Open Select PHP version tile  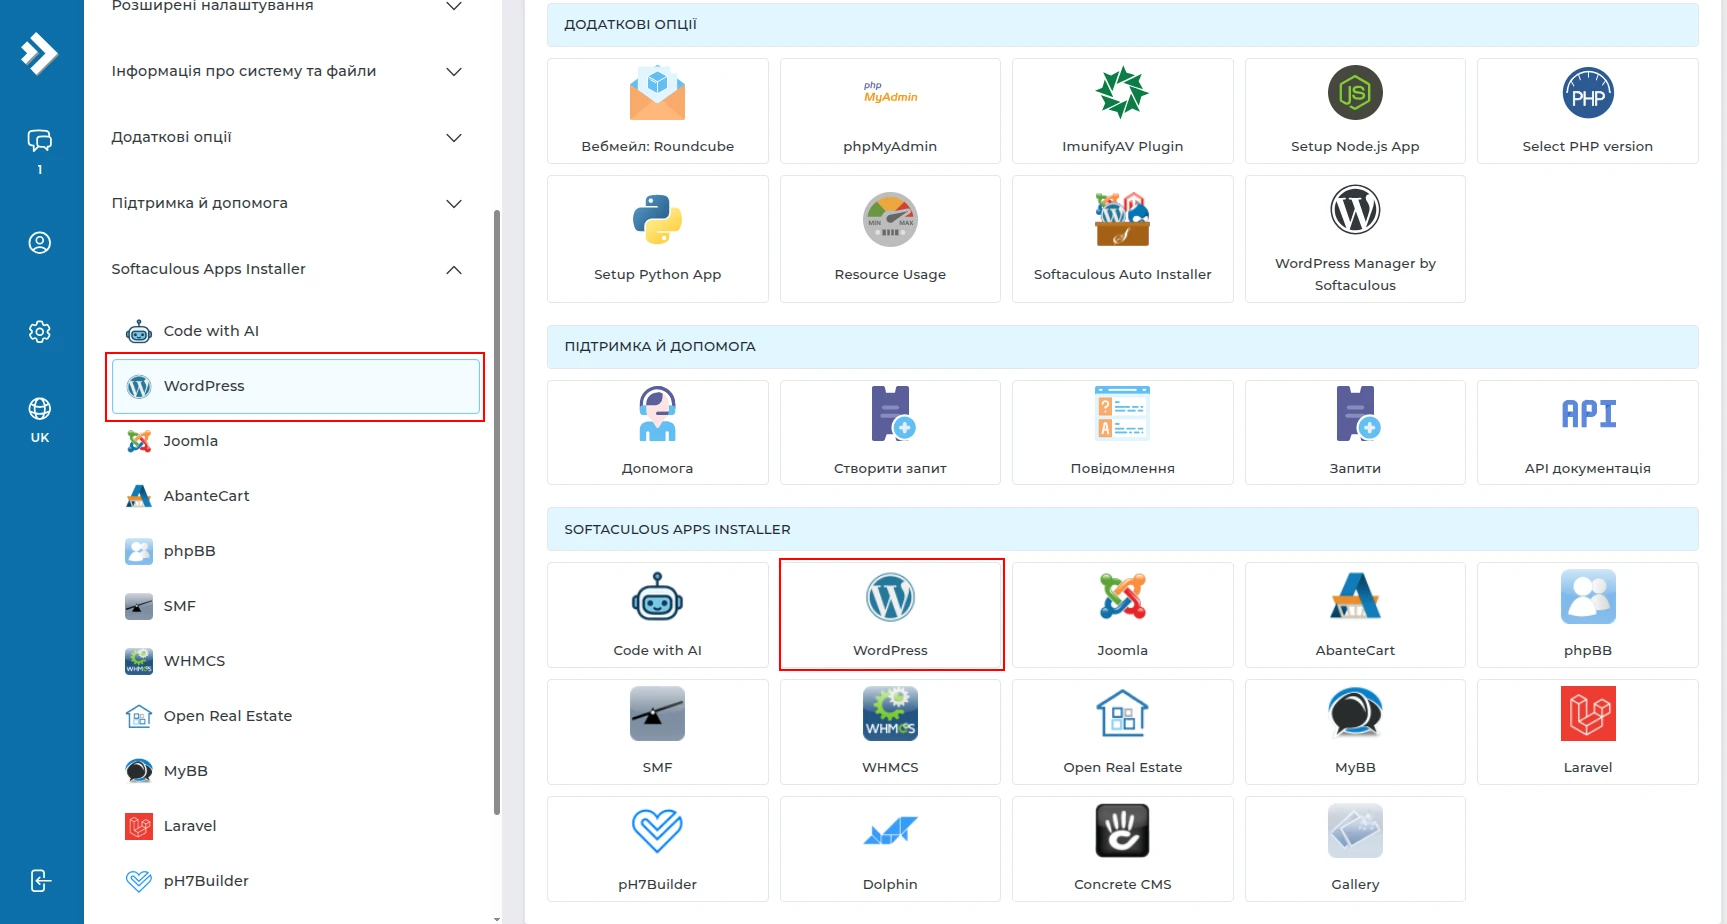pos(1588,111)
